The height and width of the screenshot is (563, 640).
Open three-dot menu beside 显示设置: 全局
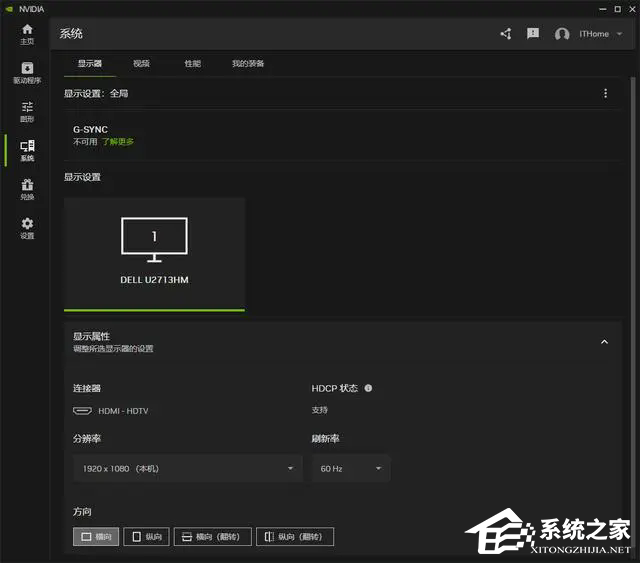[x=605, y=93]
